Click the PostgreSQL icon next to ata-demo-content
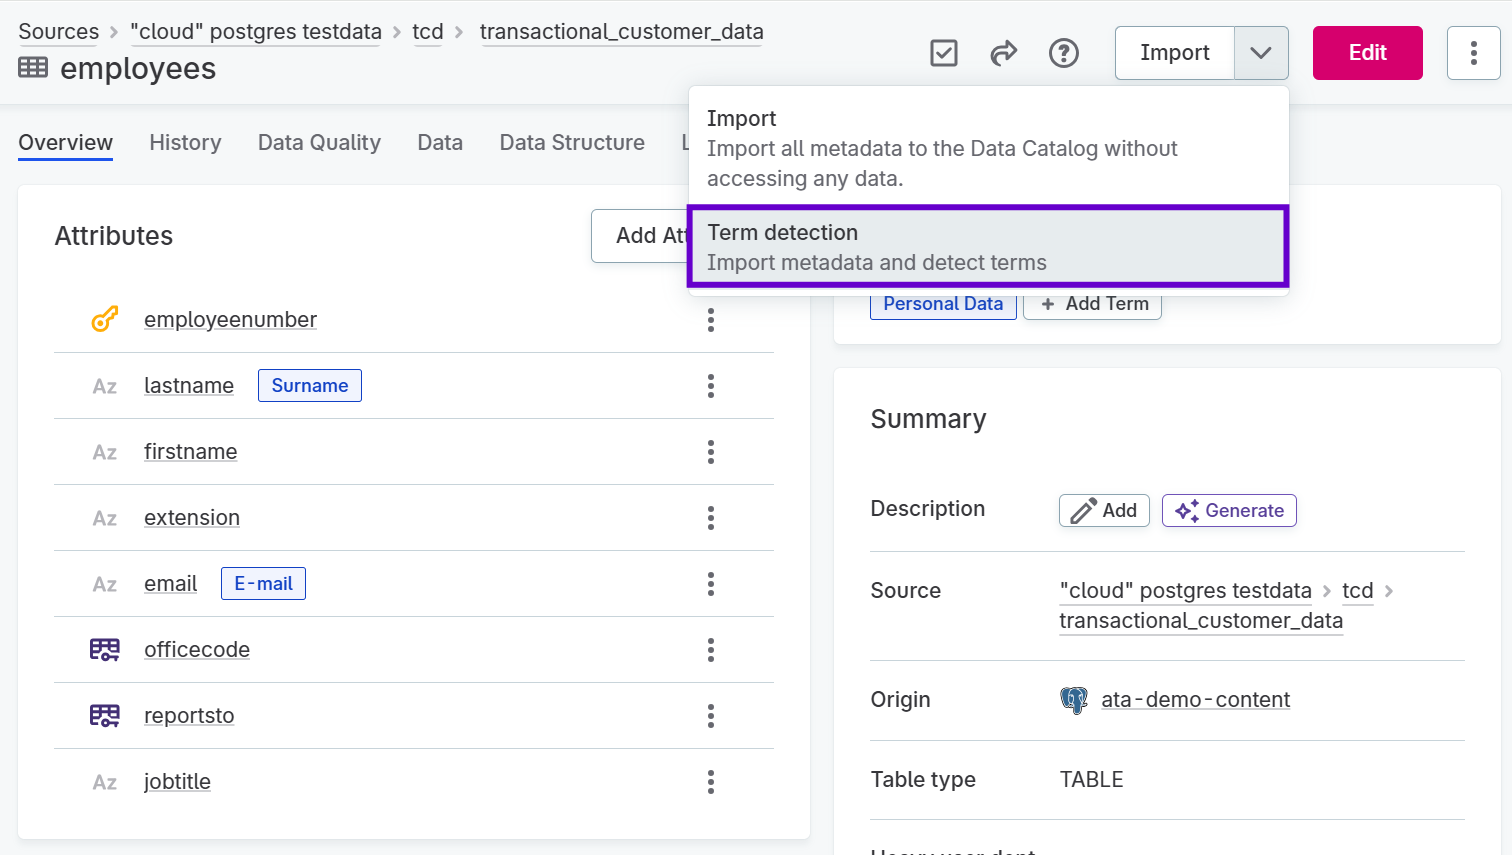Screen dimensions: 1512x855 click(1073, 700)
